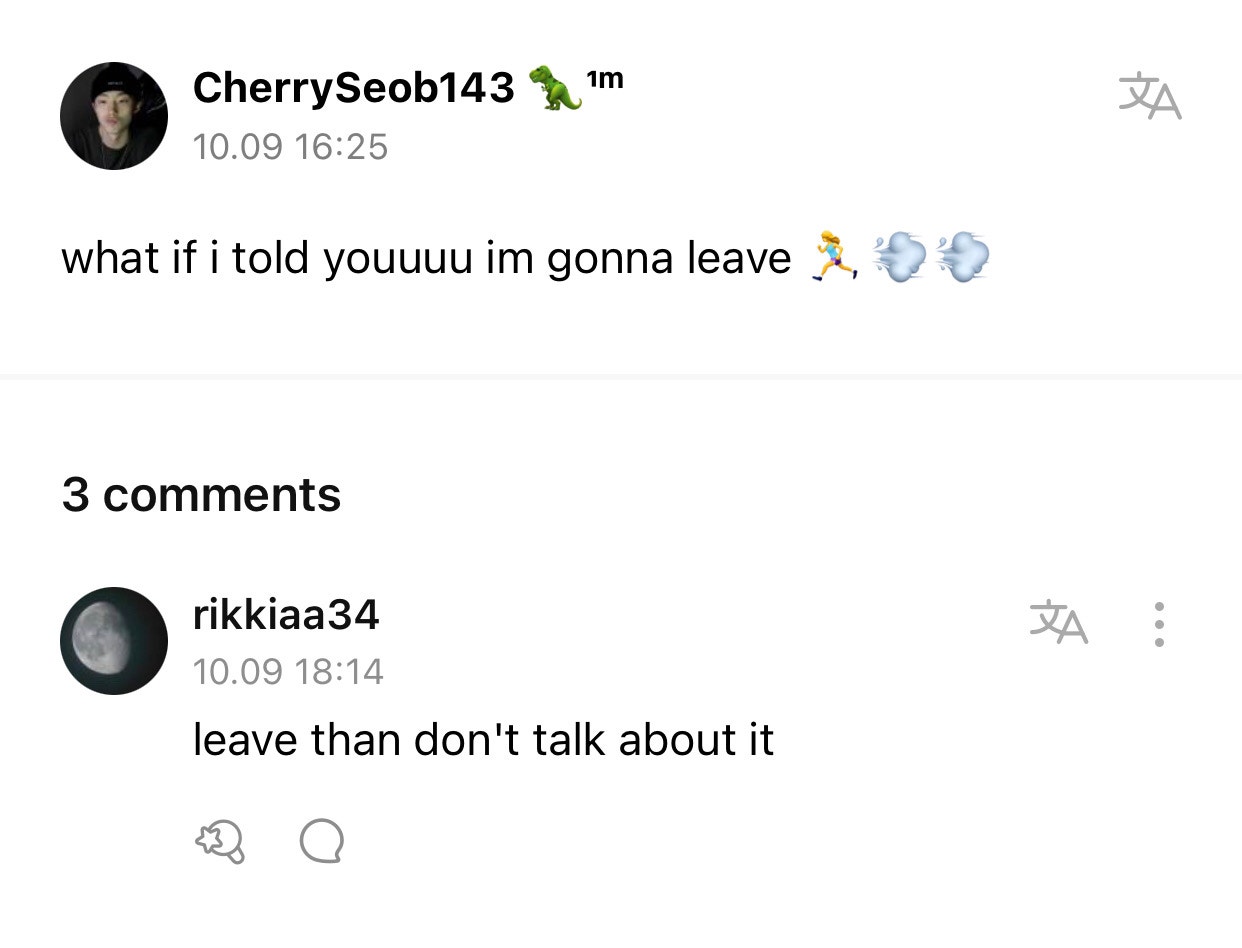Click the comment 'leave than don't talk about it'
The width and height of the screenshot is (1242, 948).
(484, 739)
